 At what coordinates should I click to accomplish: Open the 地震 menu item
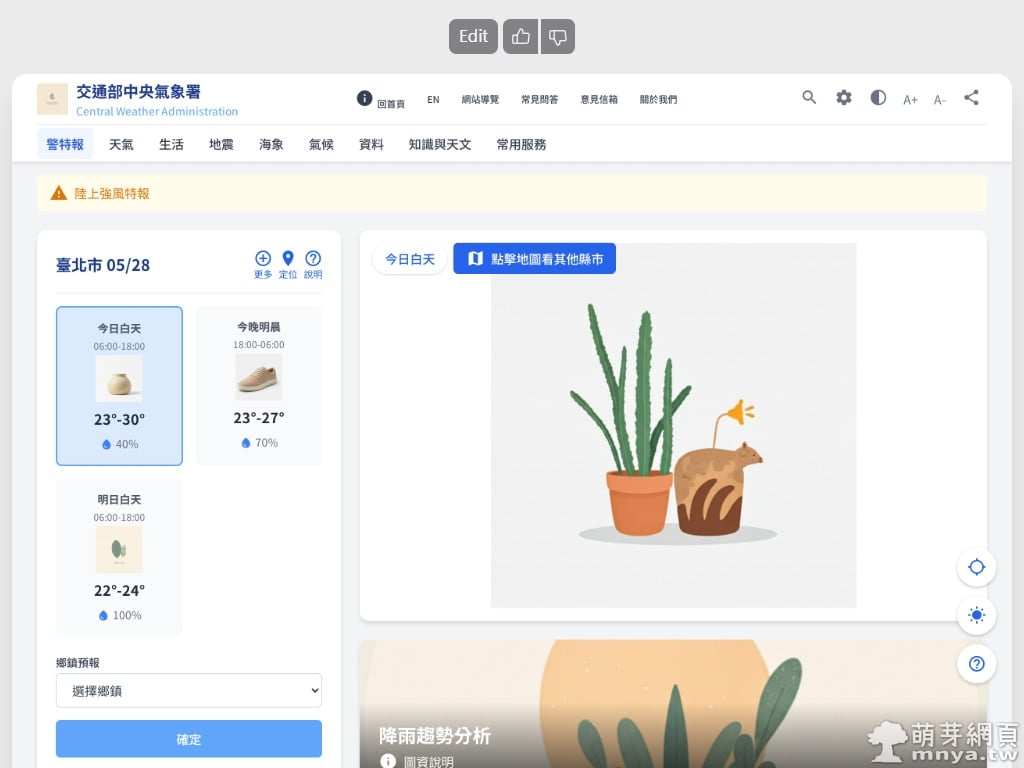221,144
